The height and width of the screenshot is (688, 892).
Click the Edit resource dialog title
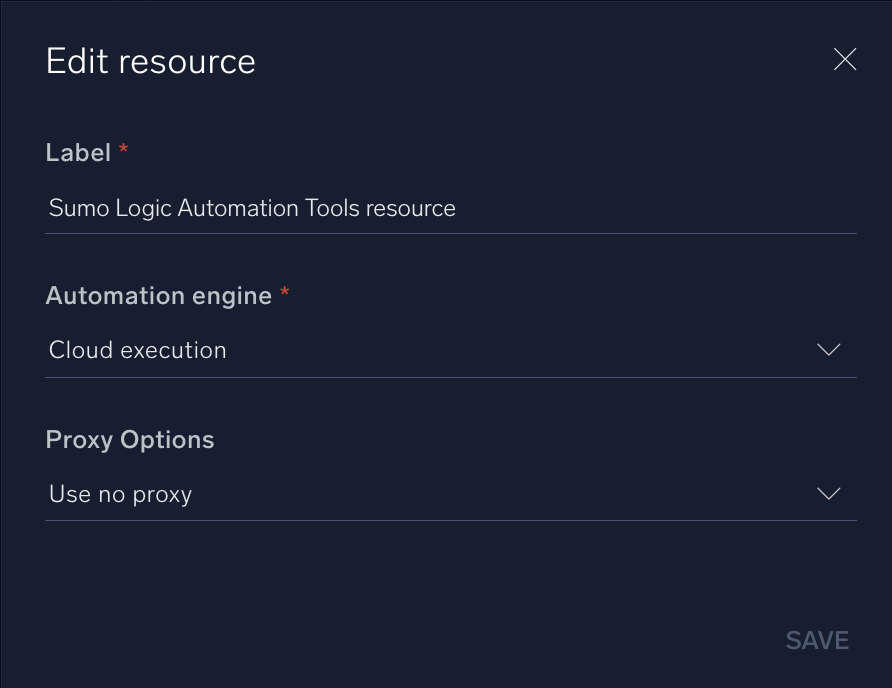(x=150, y=60)
